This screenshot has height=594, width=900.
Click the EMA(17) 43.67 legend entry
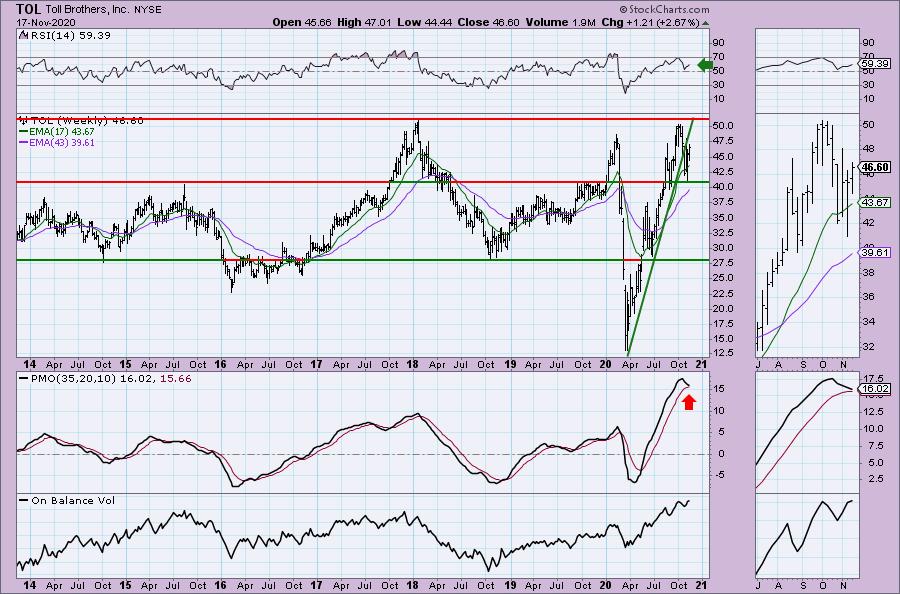tap(62, 131)
